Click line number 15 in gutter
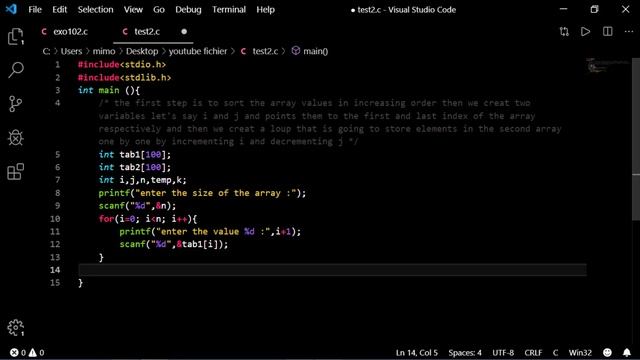The width and height of the screenshot is (640, 360). pos(55,283)
